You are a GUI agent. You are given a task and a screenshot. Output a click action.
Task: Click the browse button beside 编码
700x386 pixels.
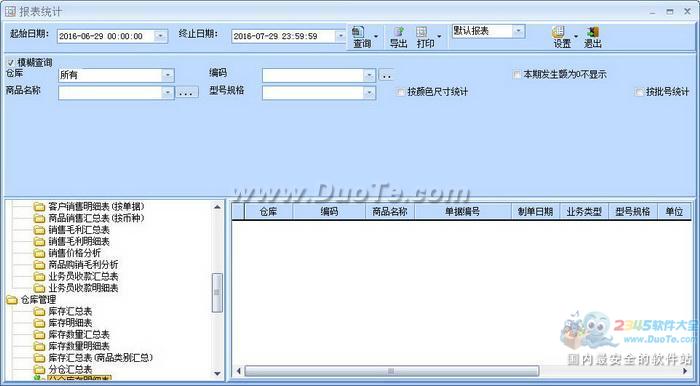pos(386,76)
